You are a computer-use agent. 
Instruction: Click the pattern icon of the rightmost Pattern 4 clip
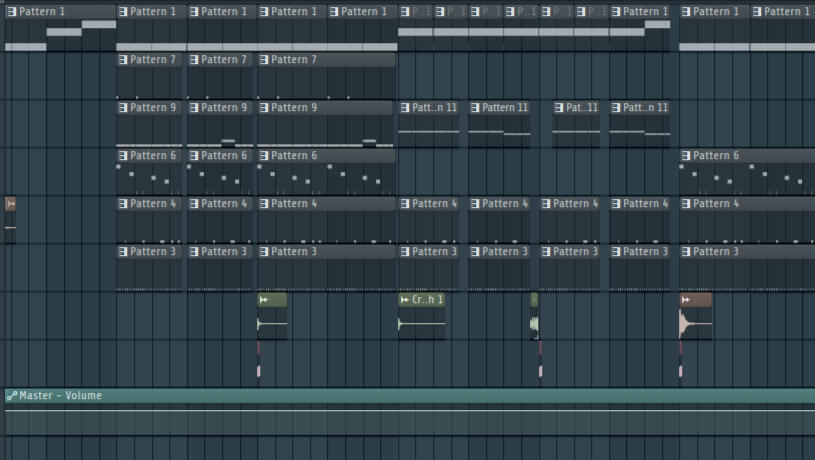686,204
